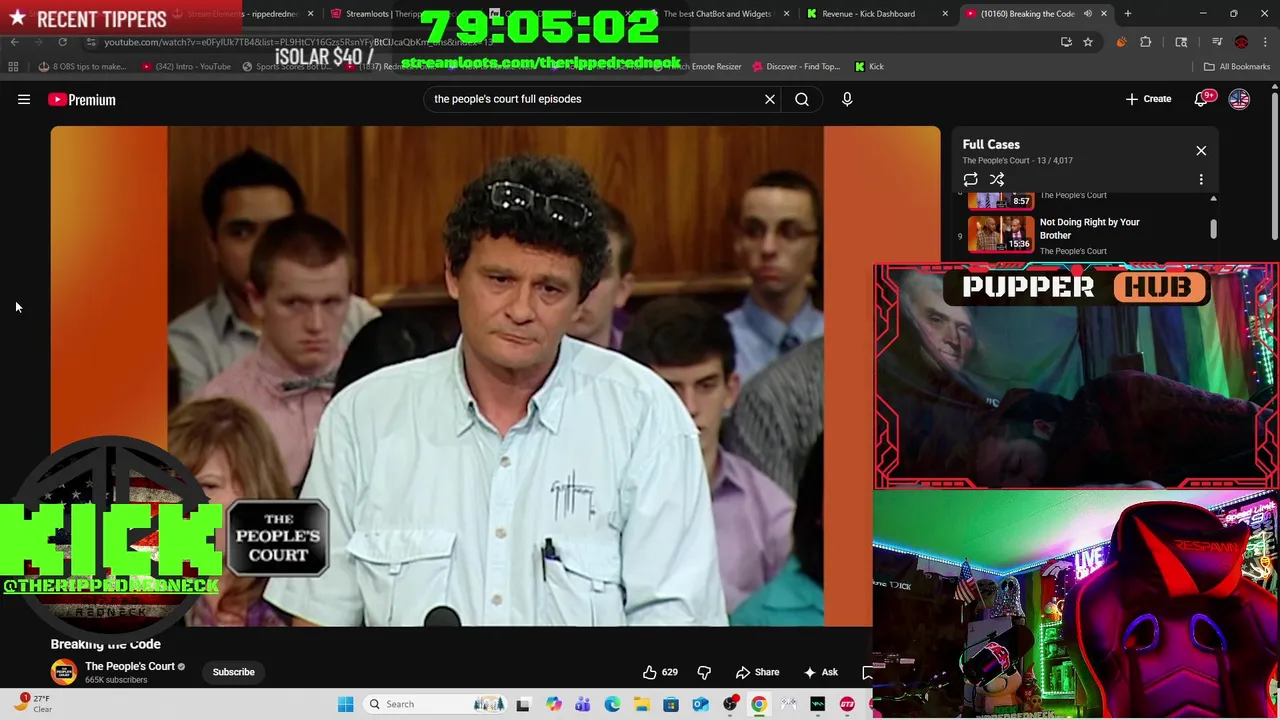Click the playlist panel scrollbar thumb
Viewport: 1280px width, 720px height.
pyautogui.click(x=1213, y=229)
